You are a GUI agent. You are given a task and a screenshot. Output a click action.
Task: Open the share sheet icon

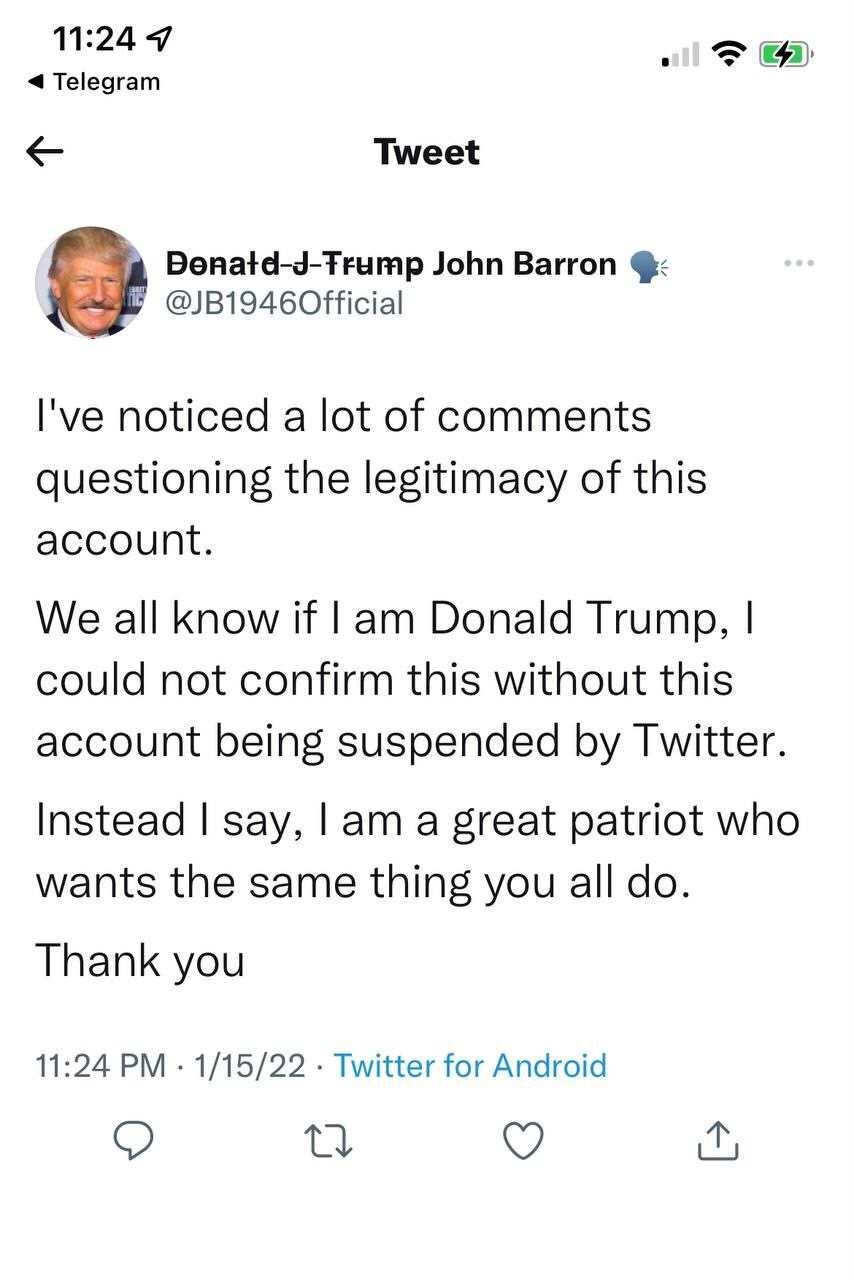tap(717, 1140)
